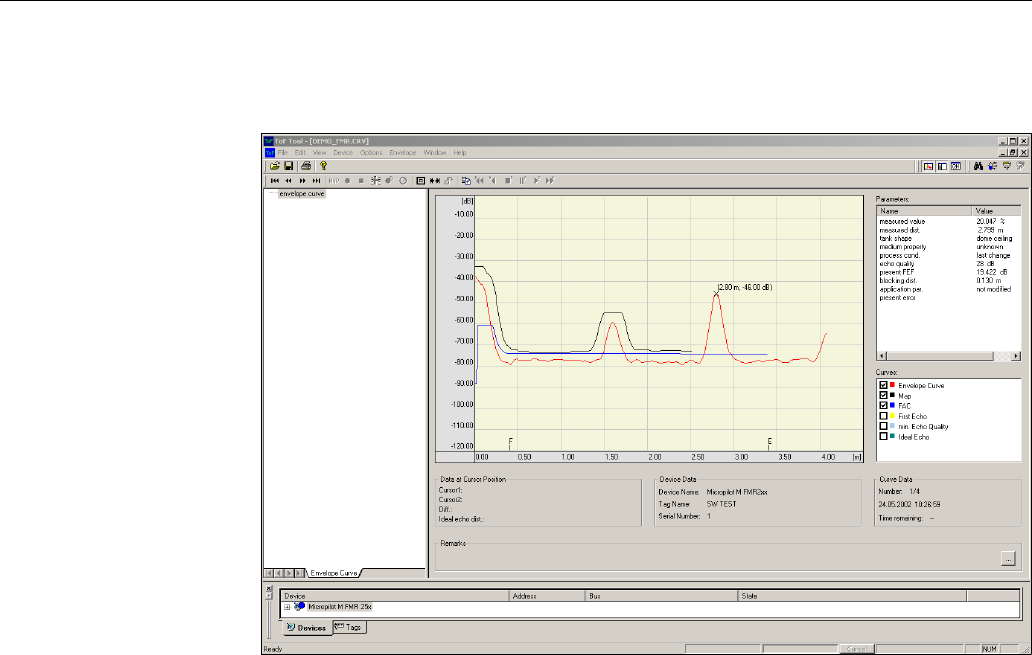Go to next curve with fast-forward icon
This screenshot has height=655, width=1032.
coord(302,180)
